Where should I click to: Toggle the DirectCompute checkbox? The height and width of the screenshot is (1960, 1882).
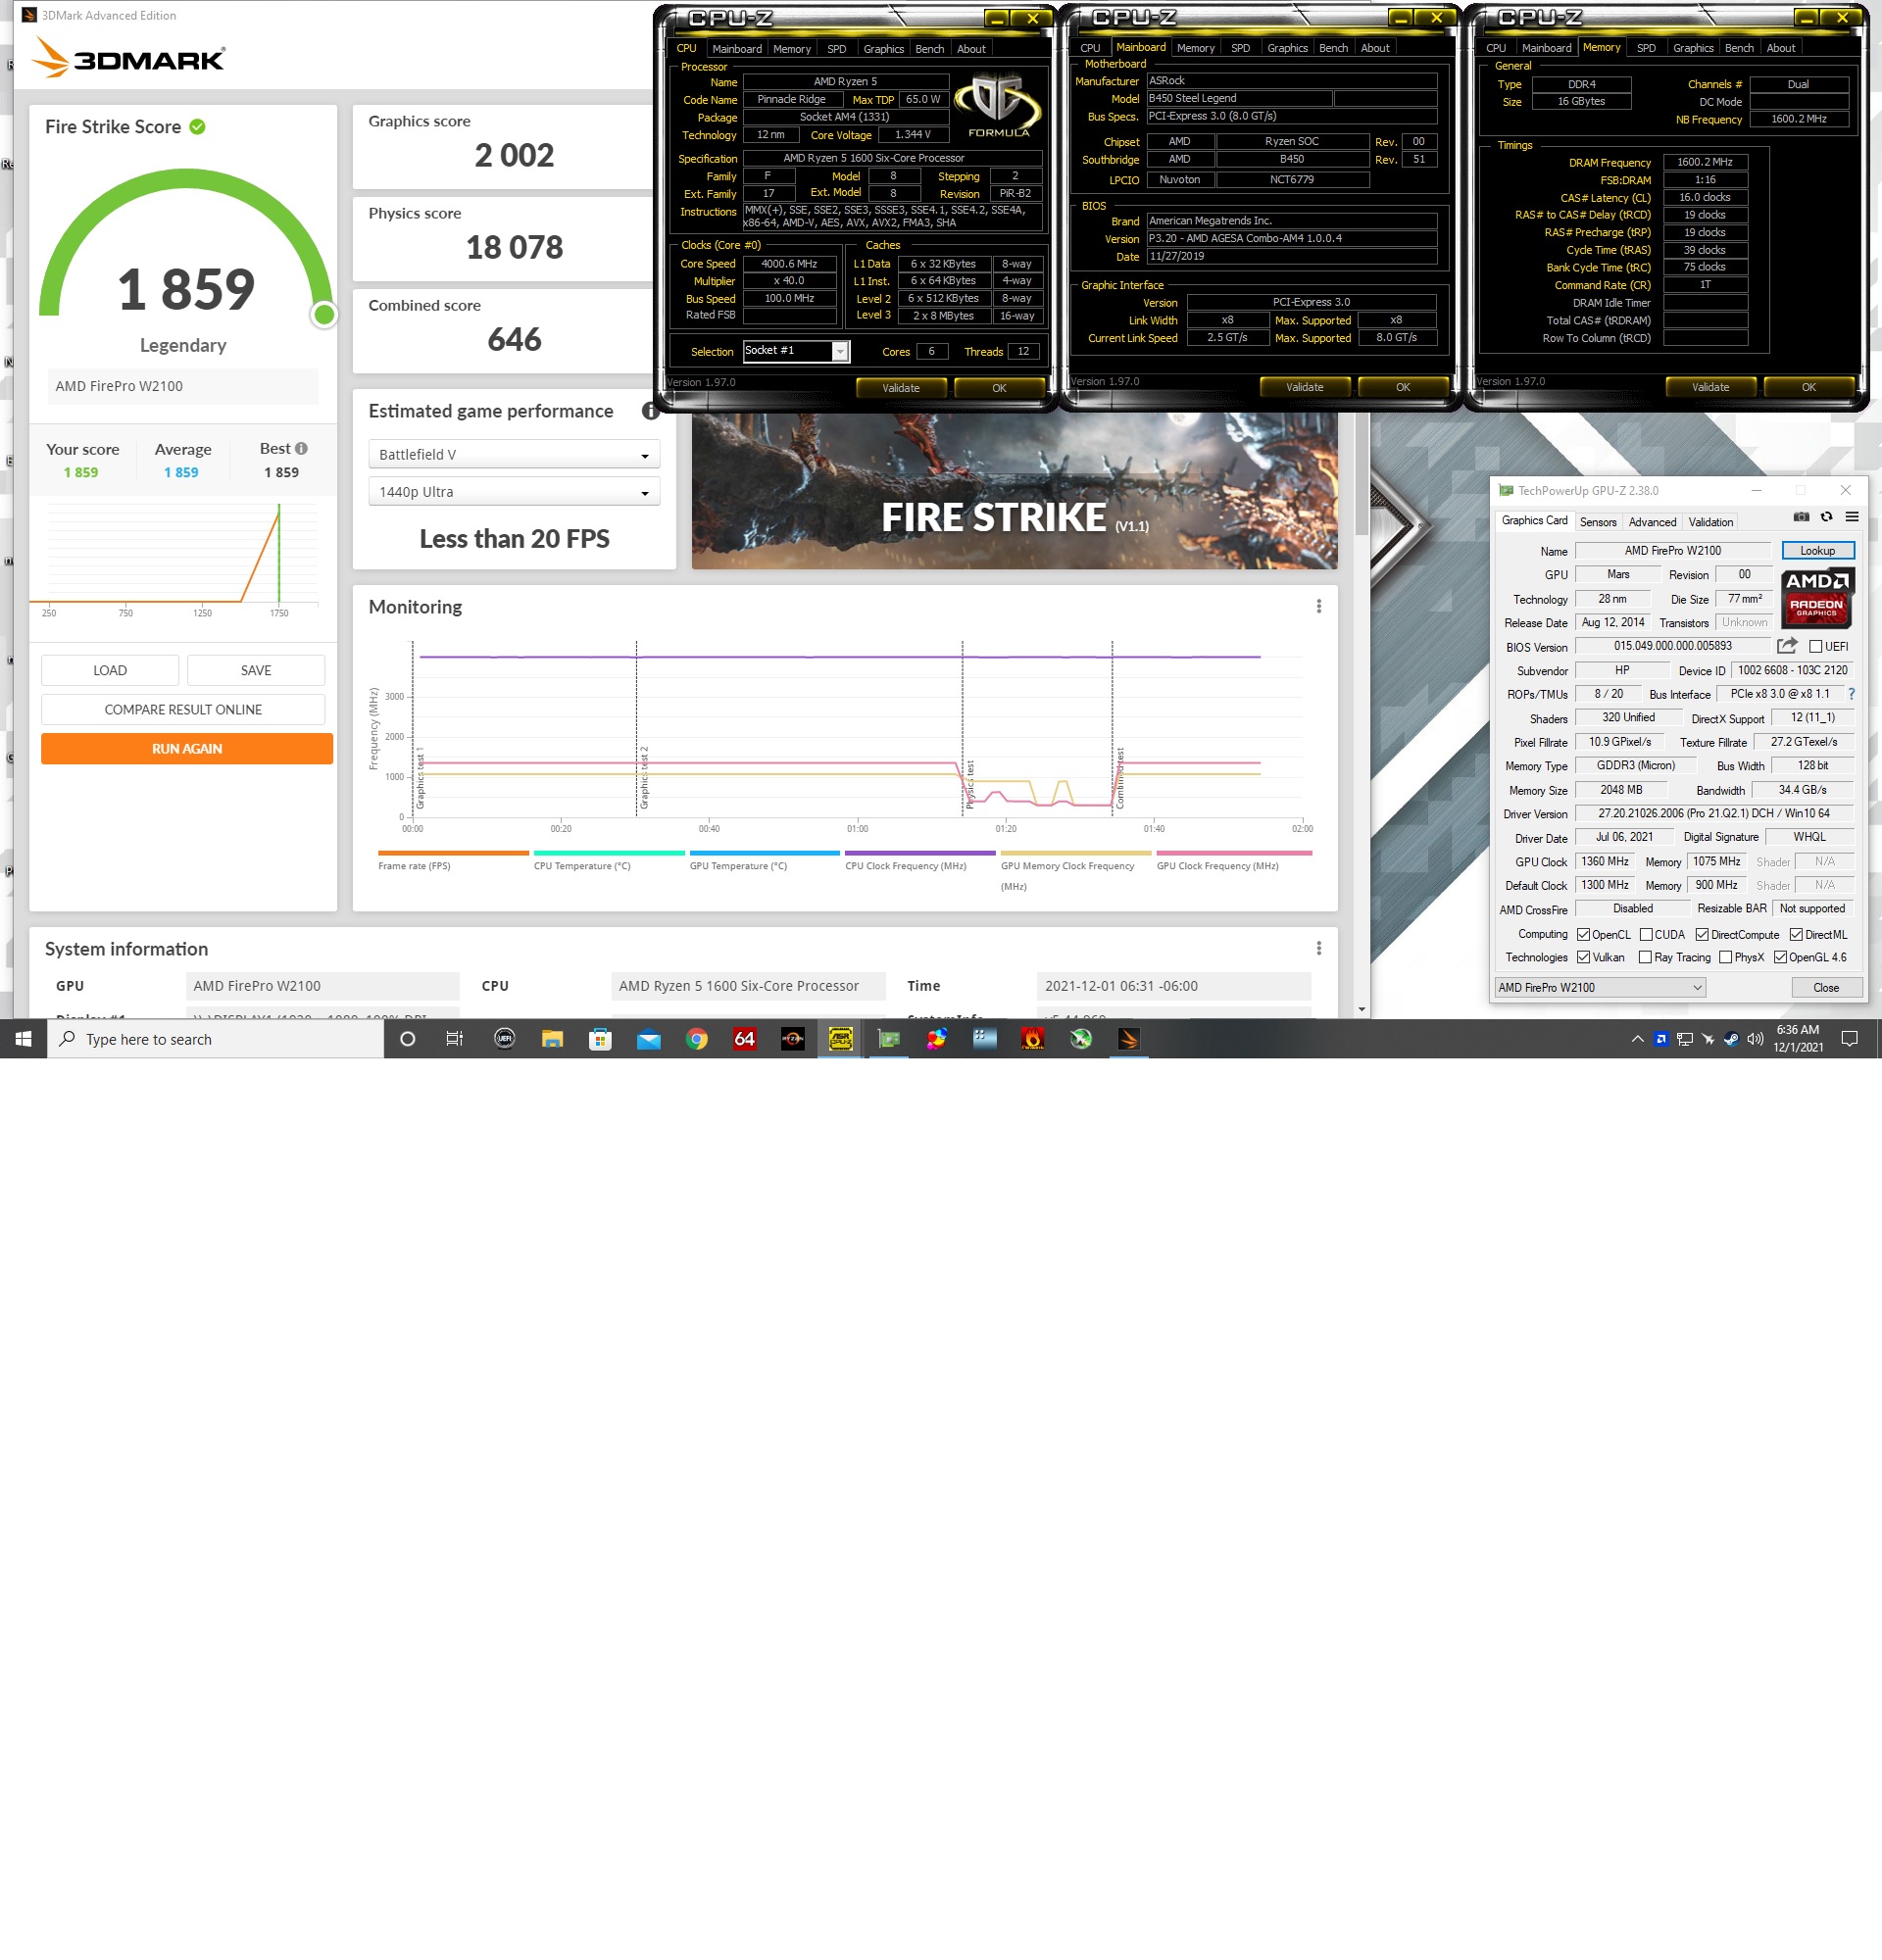[1702, 935]
